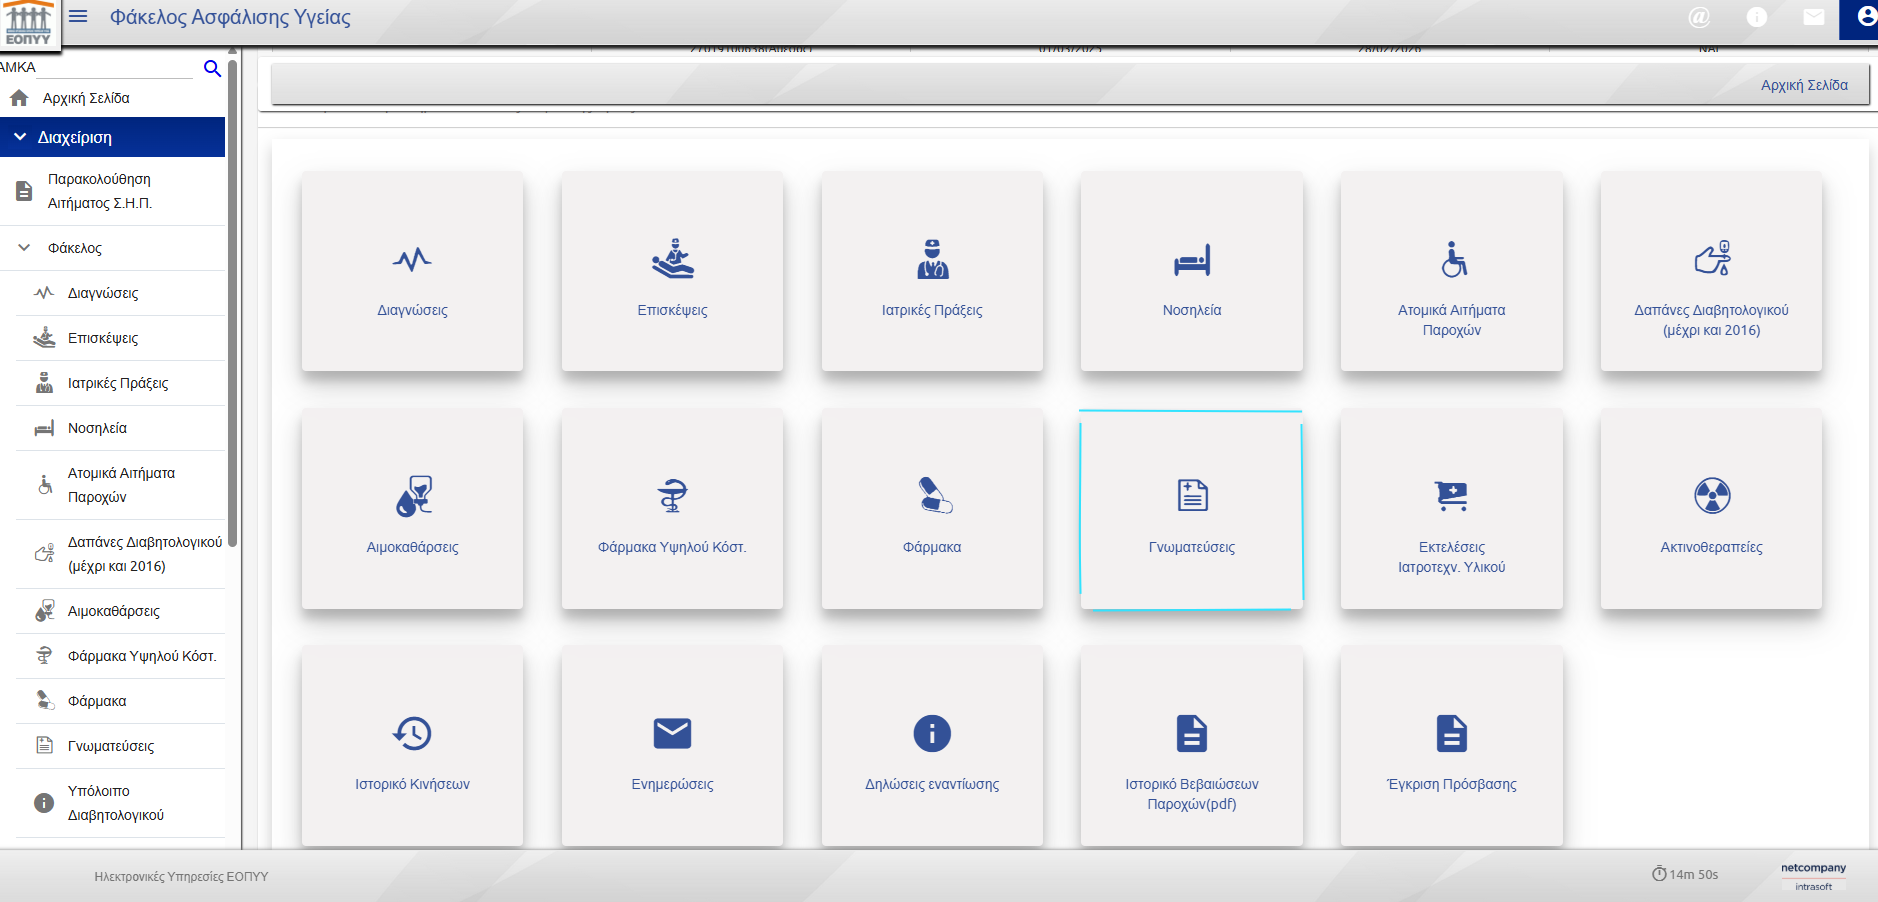The image size is (1878, 902).
Task: Open the Ιστορικό Κινήσεων card
Action: pyautogui.click(x=412, y=746)
